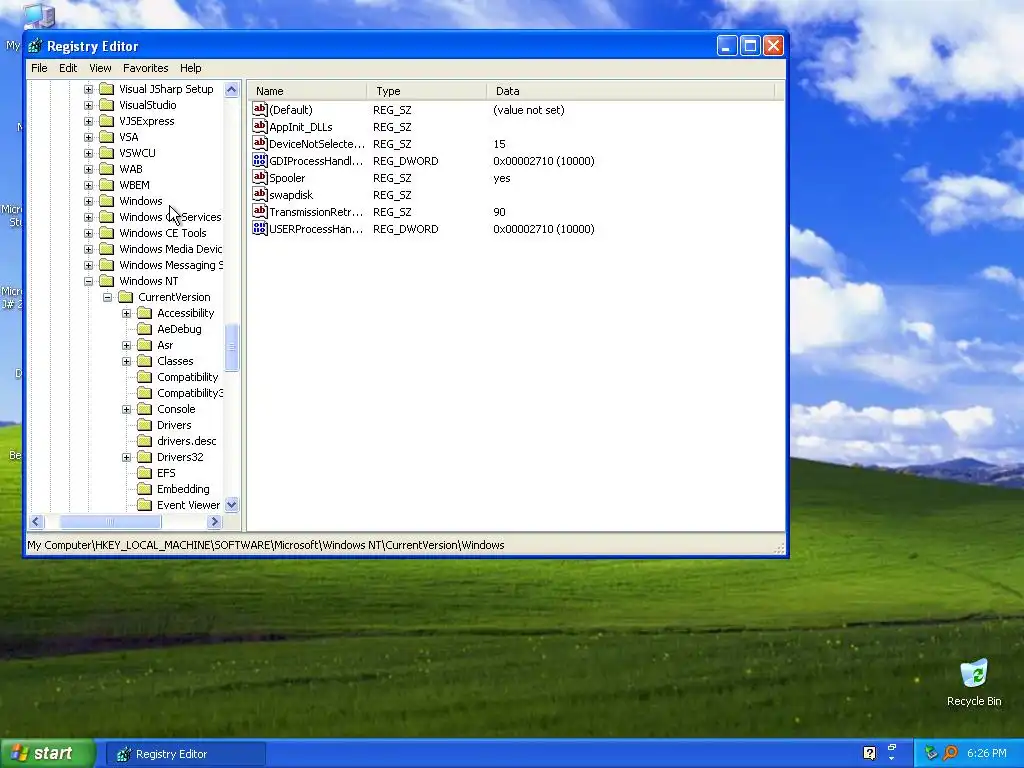Click the WBEM folder icon
Viewport: 1024px width, 768px height.
pyautogui.click(x=106, y=185)
